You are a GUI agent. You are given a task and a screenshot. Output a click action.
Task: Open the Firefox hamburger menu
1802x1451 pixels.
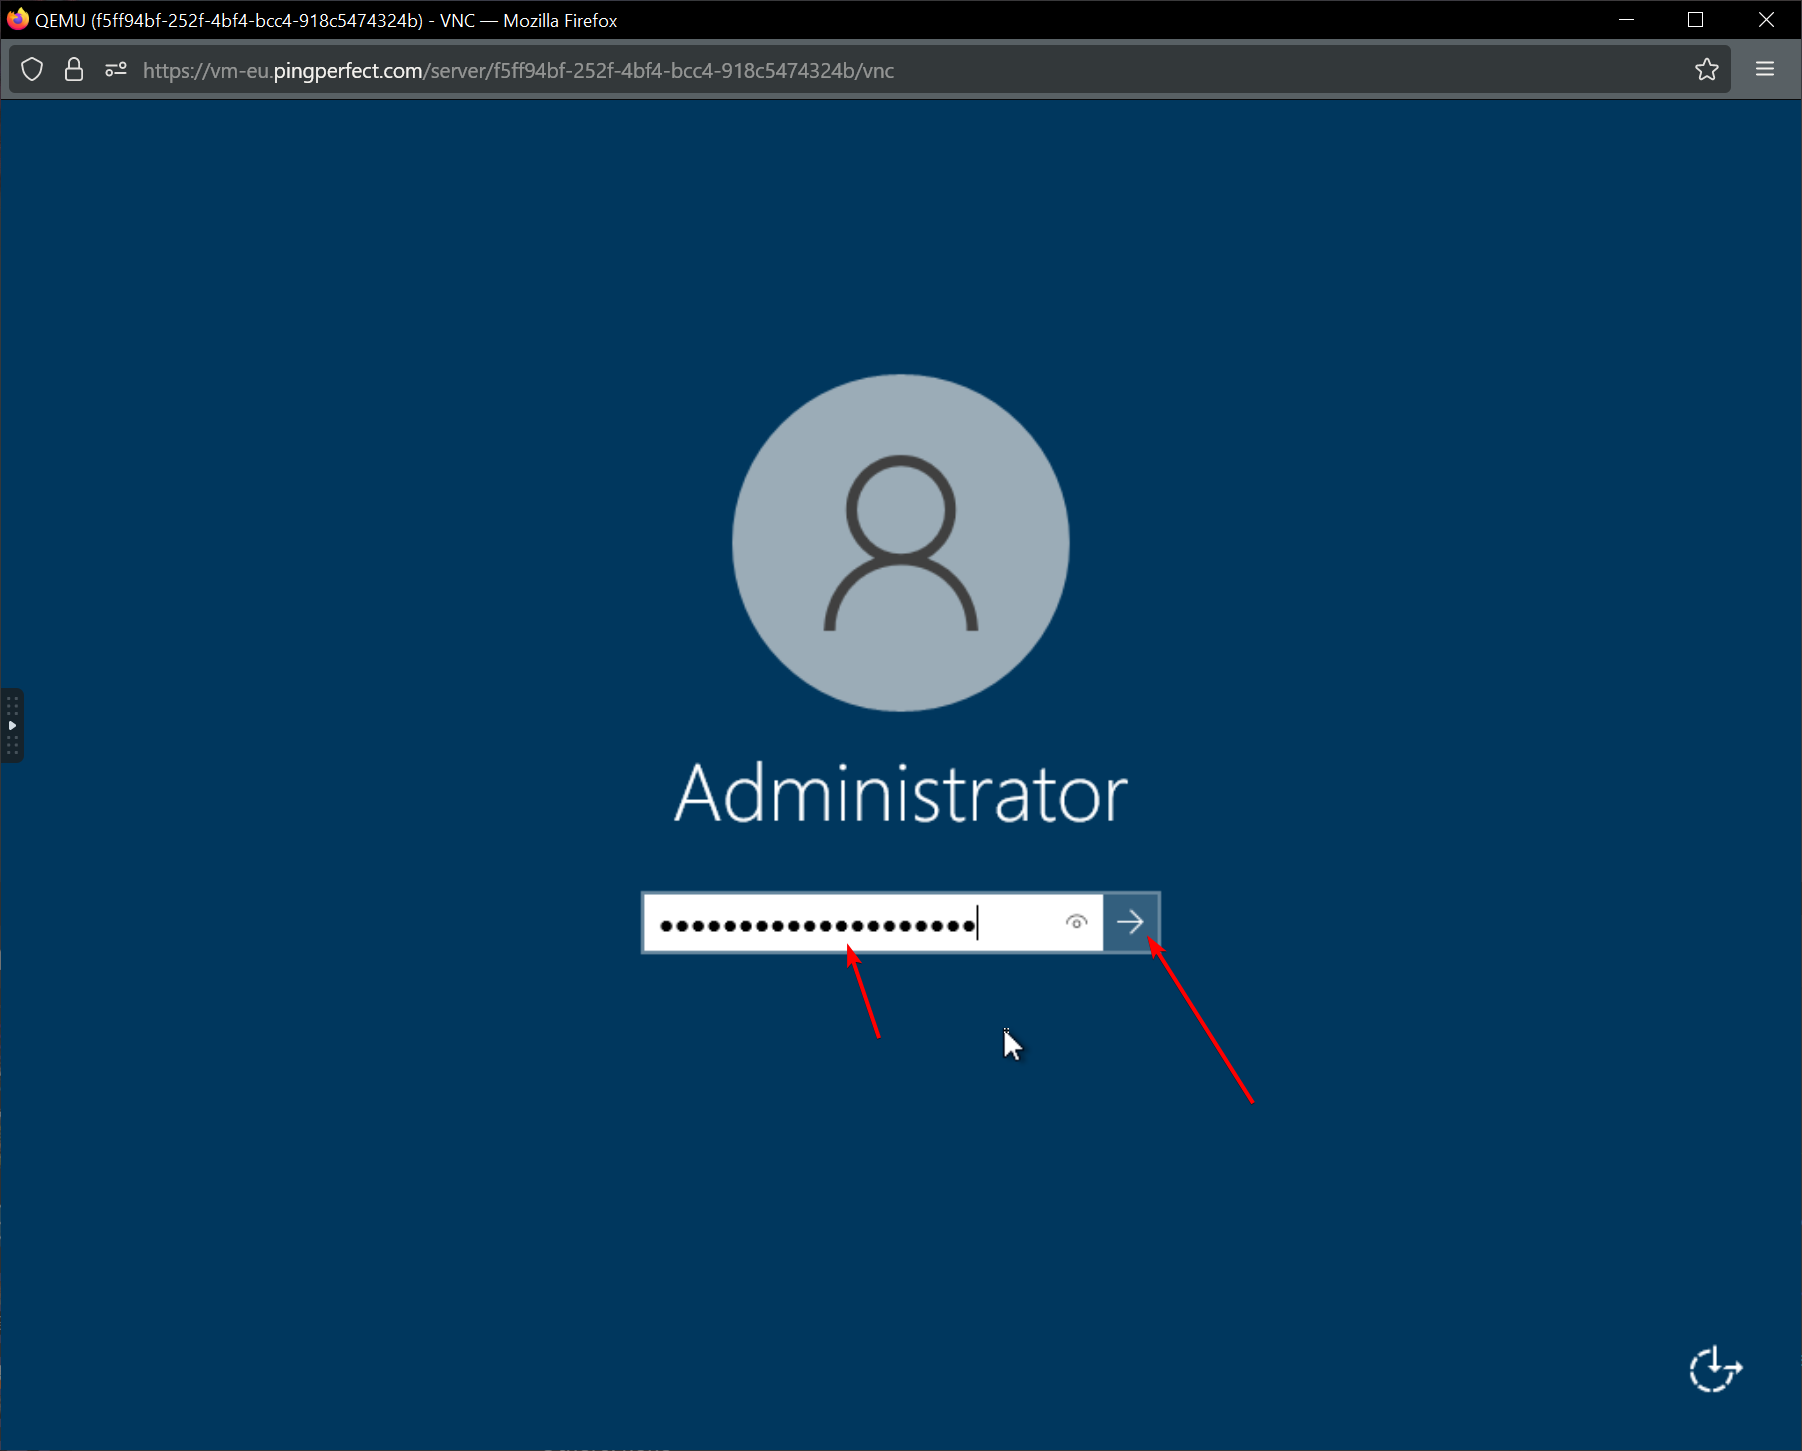tap(1764, 70)
